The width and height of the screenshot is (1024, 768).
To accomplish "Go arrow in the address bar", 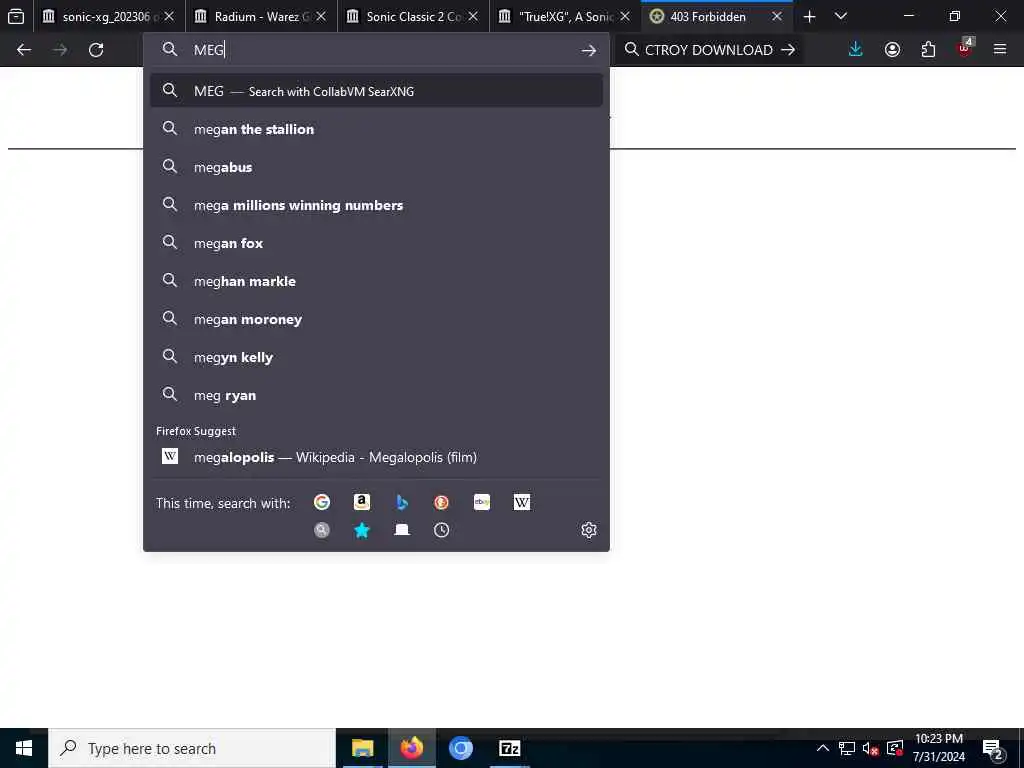I will (588, 50).
